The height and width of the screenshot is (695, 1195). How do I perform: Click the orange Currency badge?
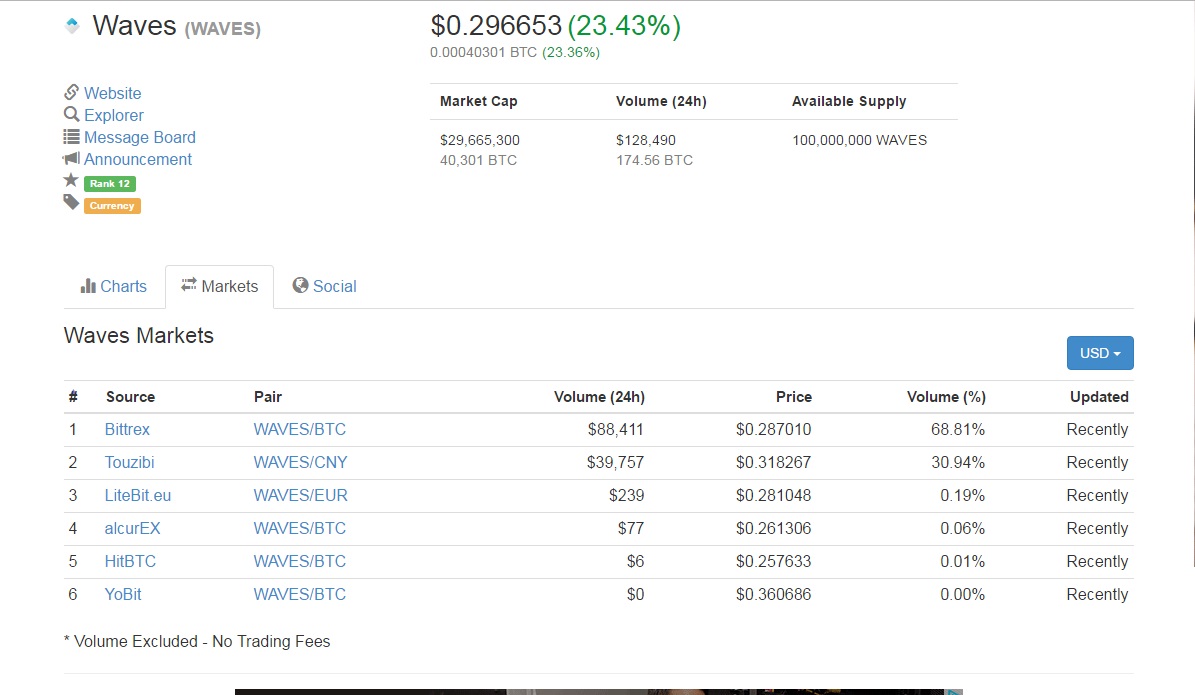112,206
